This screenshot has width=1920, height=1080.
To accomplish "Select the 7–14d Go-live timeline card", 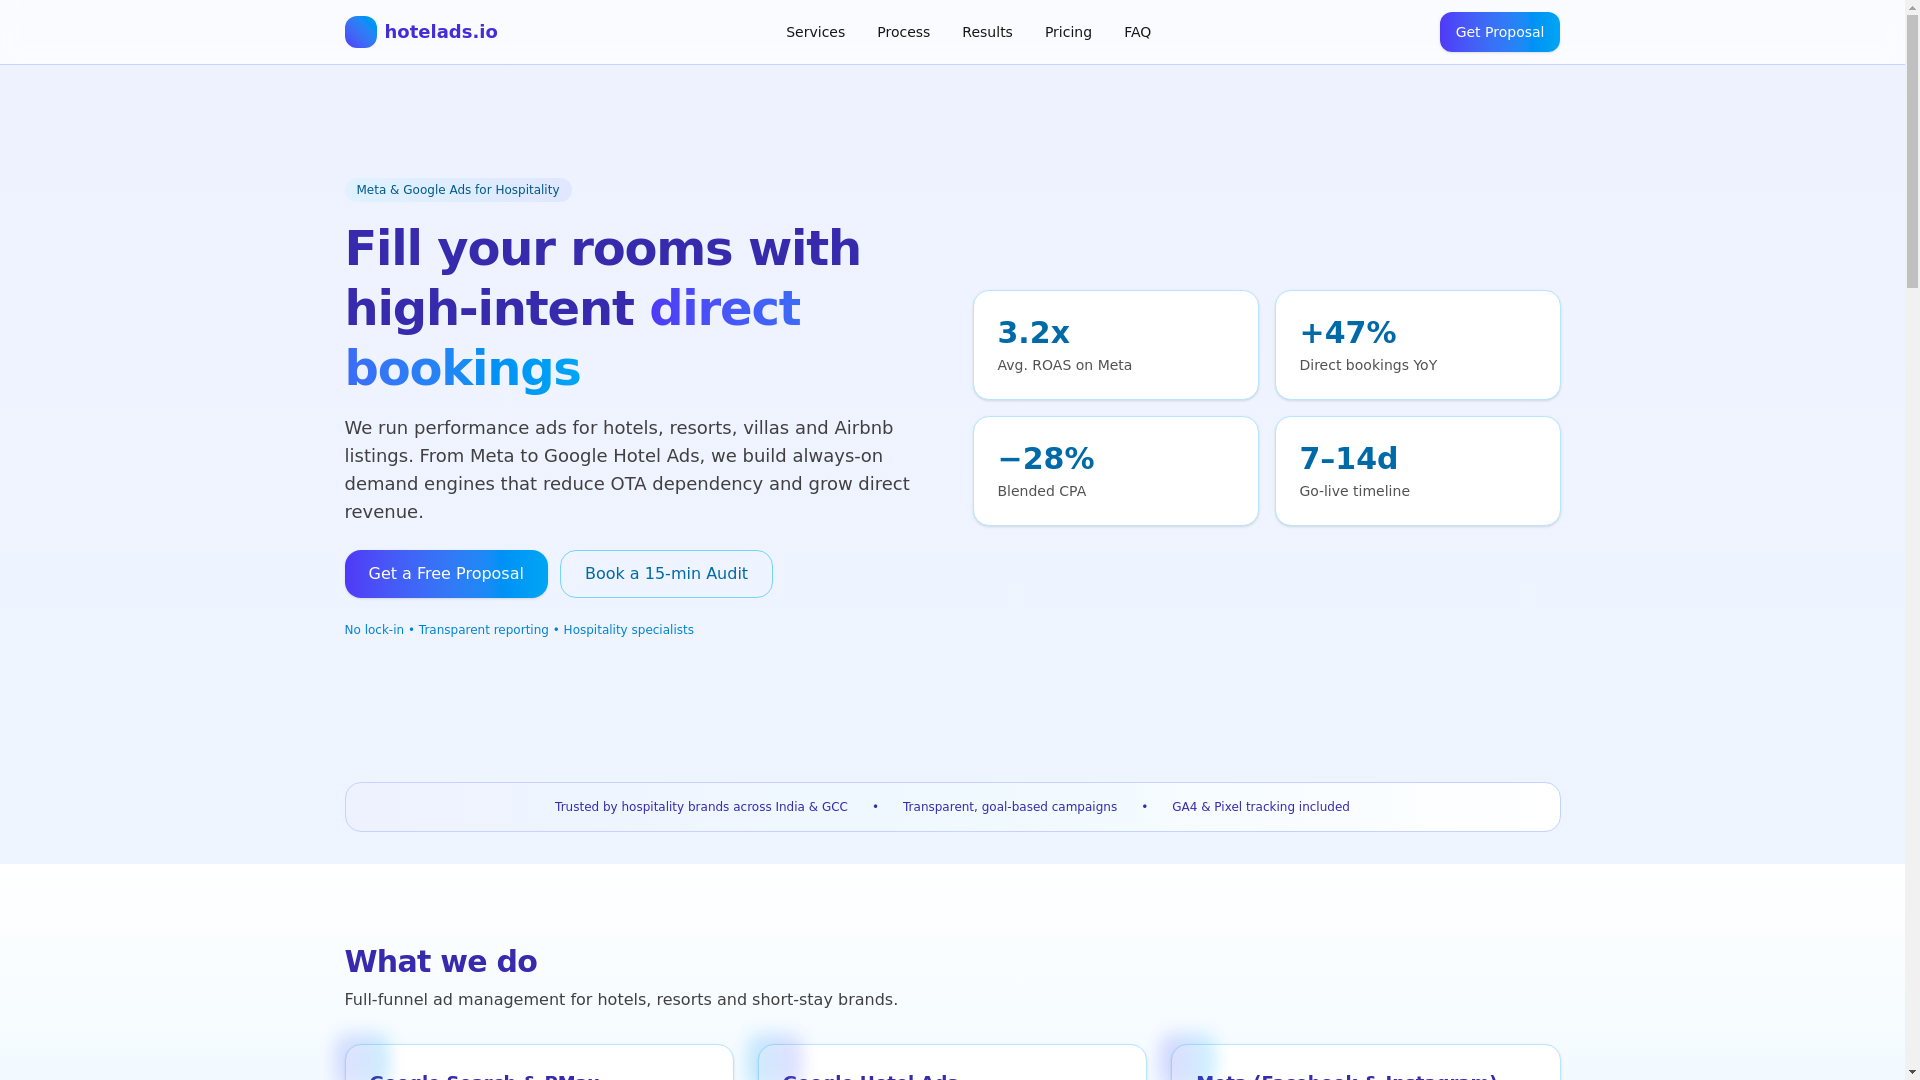I will (x=1417, y=471).
